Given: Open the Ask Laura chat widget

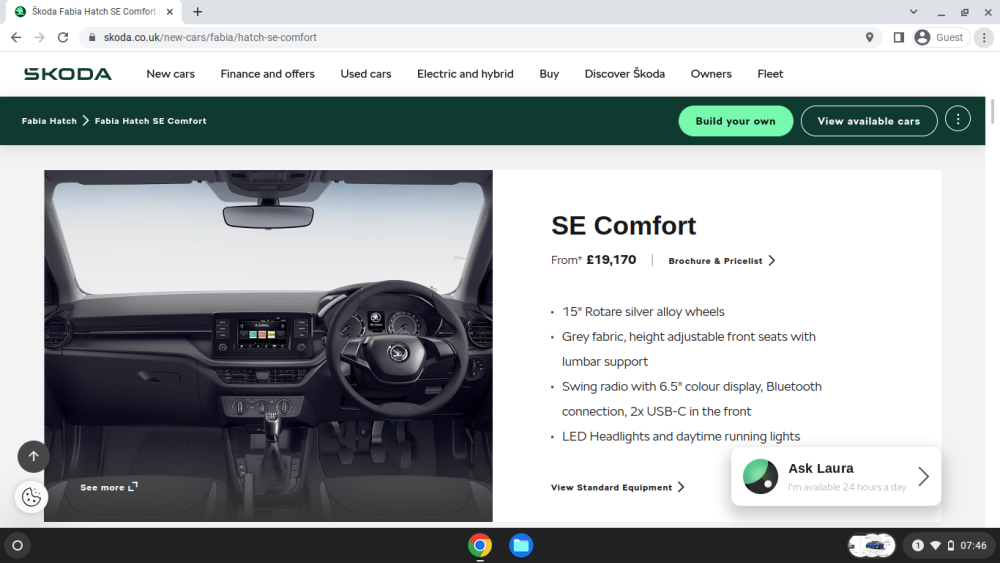Looking at the screenshot, I should click(835, 476).
